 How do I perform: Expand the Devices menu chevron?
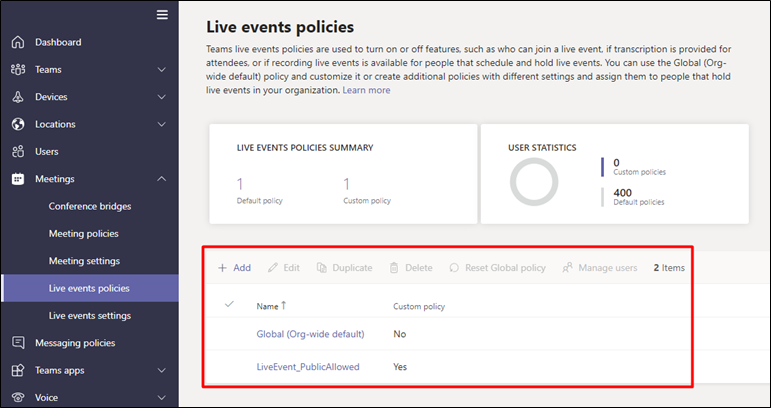pos(161,97)
